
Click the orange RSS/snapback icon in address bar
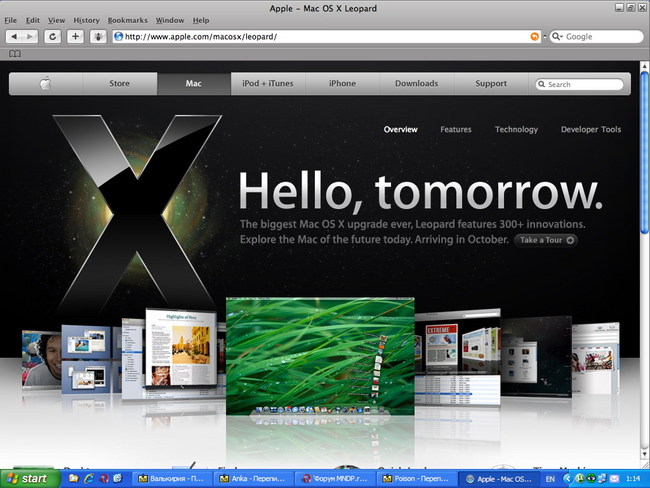(x=535, y=36)
